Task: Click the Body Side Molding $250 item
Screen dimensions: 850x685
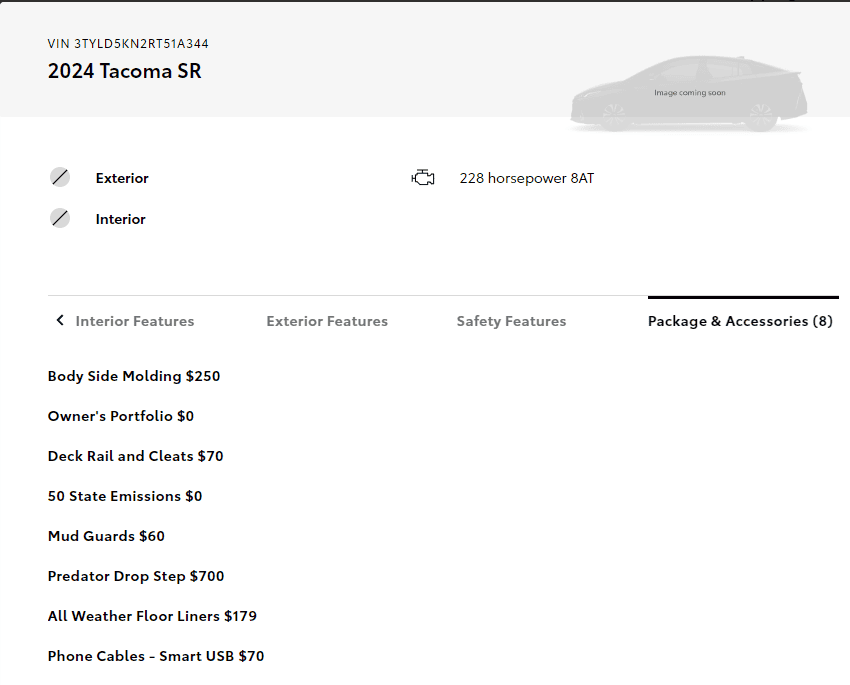Action: [x=134, y=376]
